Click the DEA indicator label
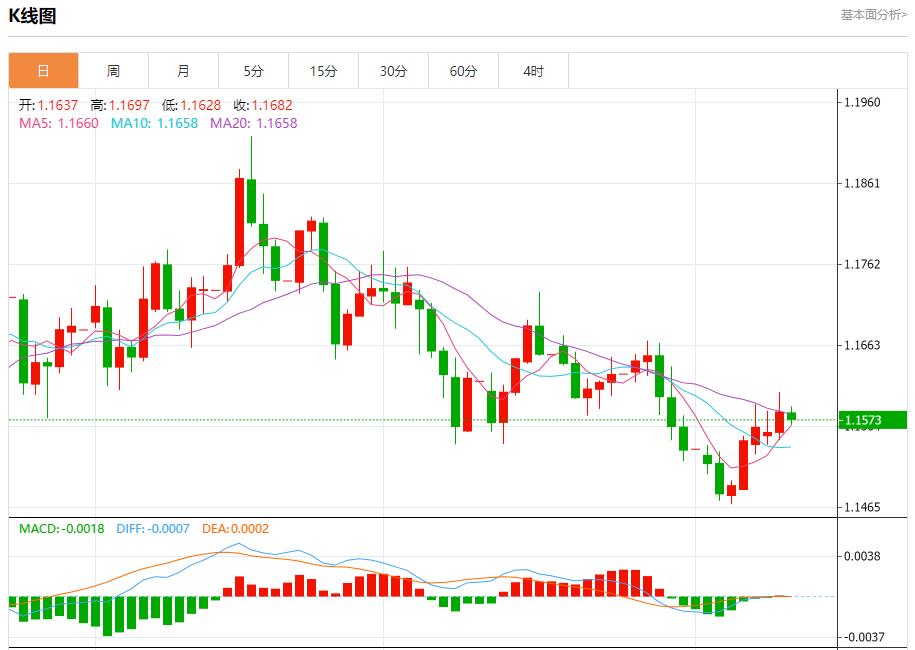The image size is (915, 650). click(235, 529)
